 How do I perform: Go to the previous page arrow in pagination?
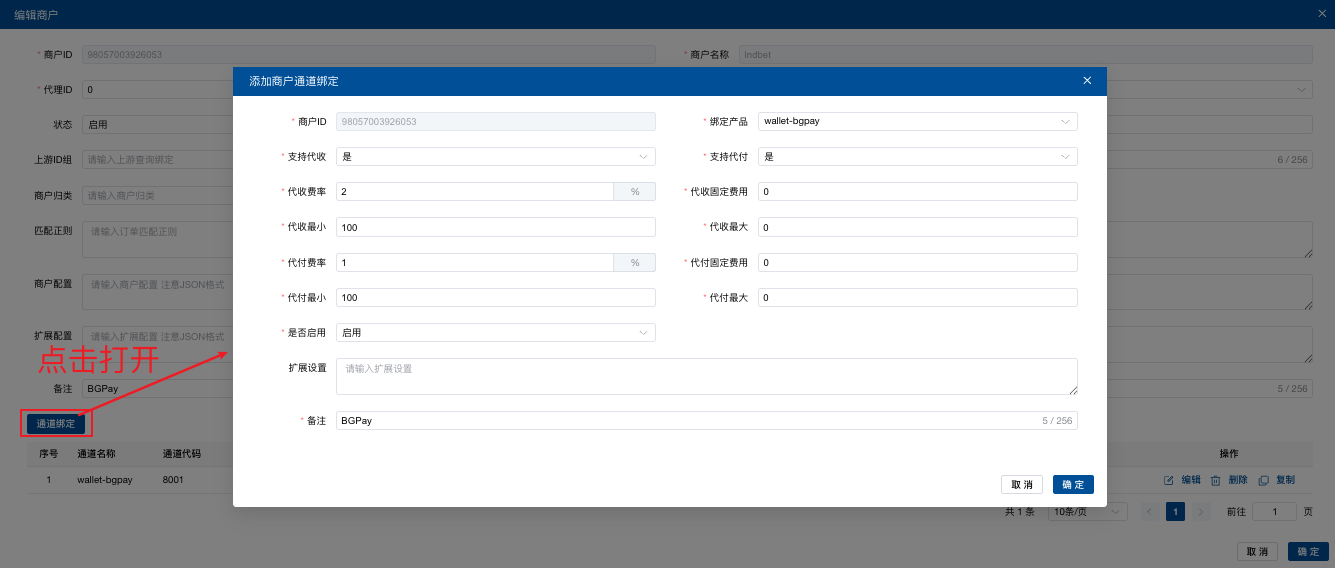(x=1150, y=511)
